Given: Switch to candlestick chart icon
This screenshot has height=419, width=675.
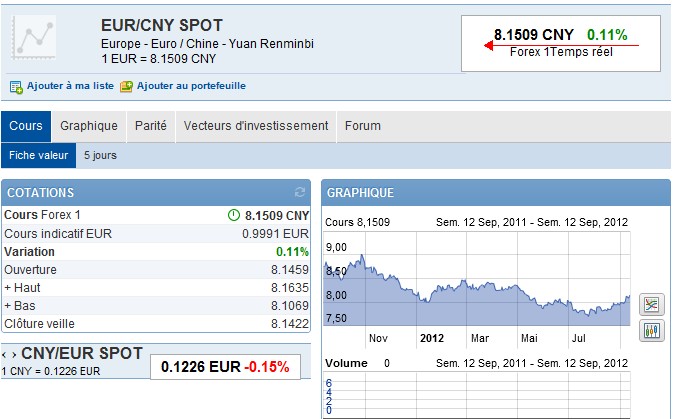Looking at the screenshot, I should click(651, 331).
